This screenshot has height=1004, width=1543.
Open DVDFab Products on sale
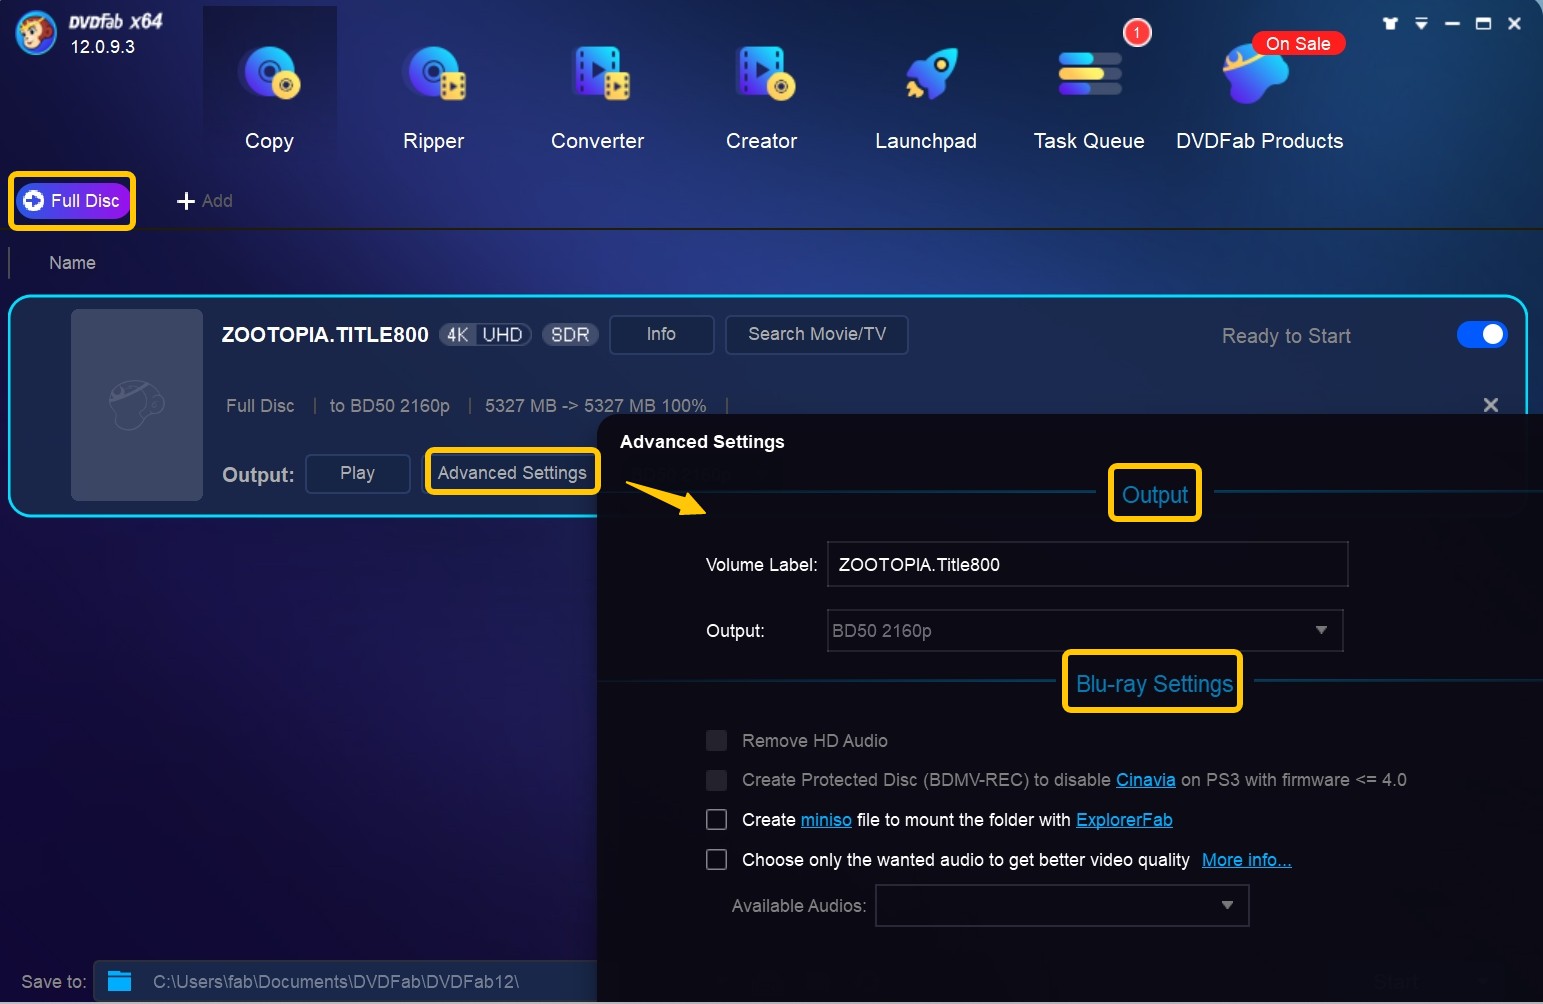coord(1259,98)
